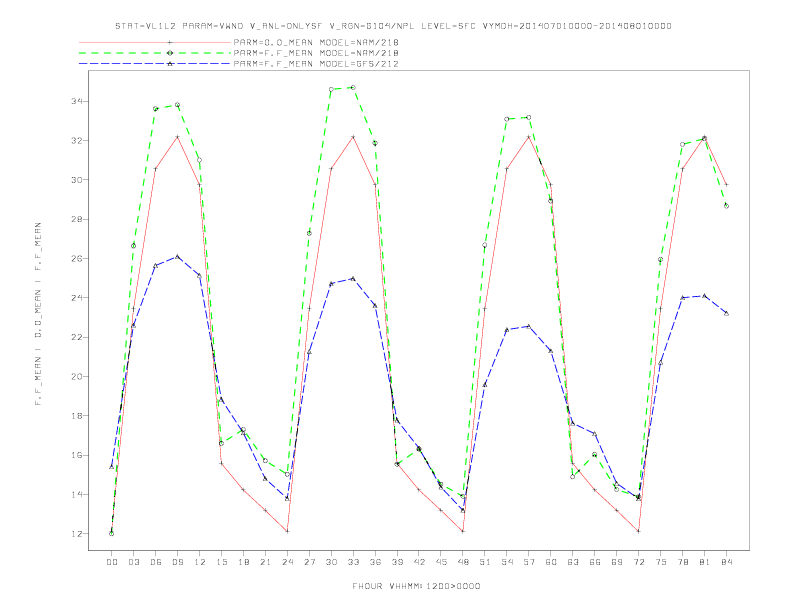Click y-axis tick label 12

click(77, 534)
